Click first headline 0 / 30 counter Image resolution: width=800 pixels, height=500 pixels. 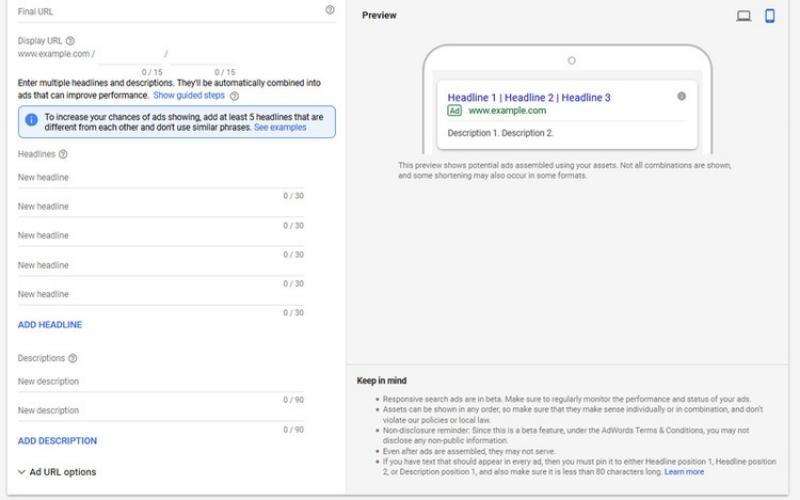(293, 196)
